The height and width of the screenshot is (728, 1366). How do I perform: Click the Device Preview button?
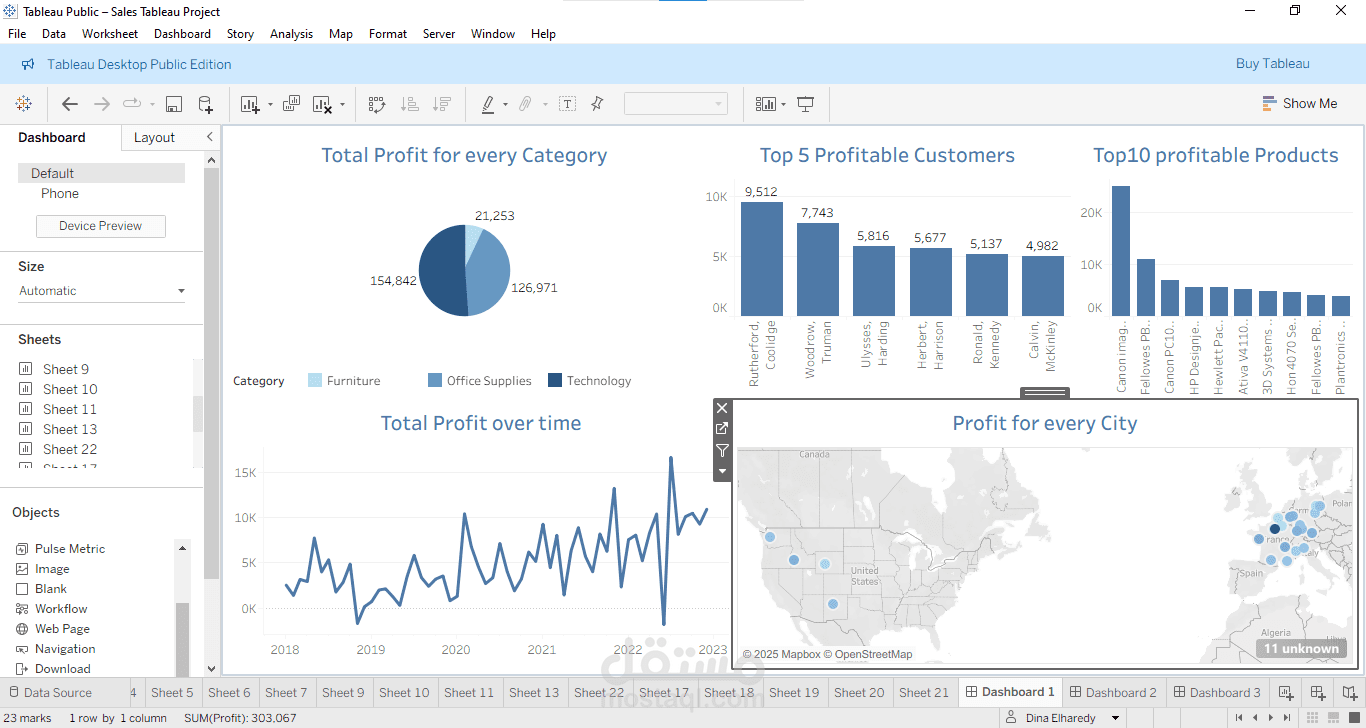(x=101, y=226)
